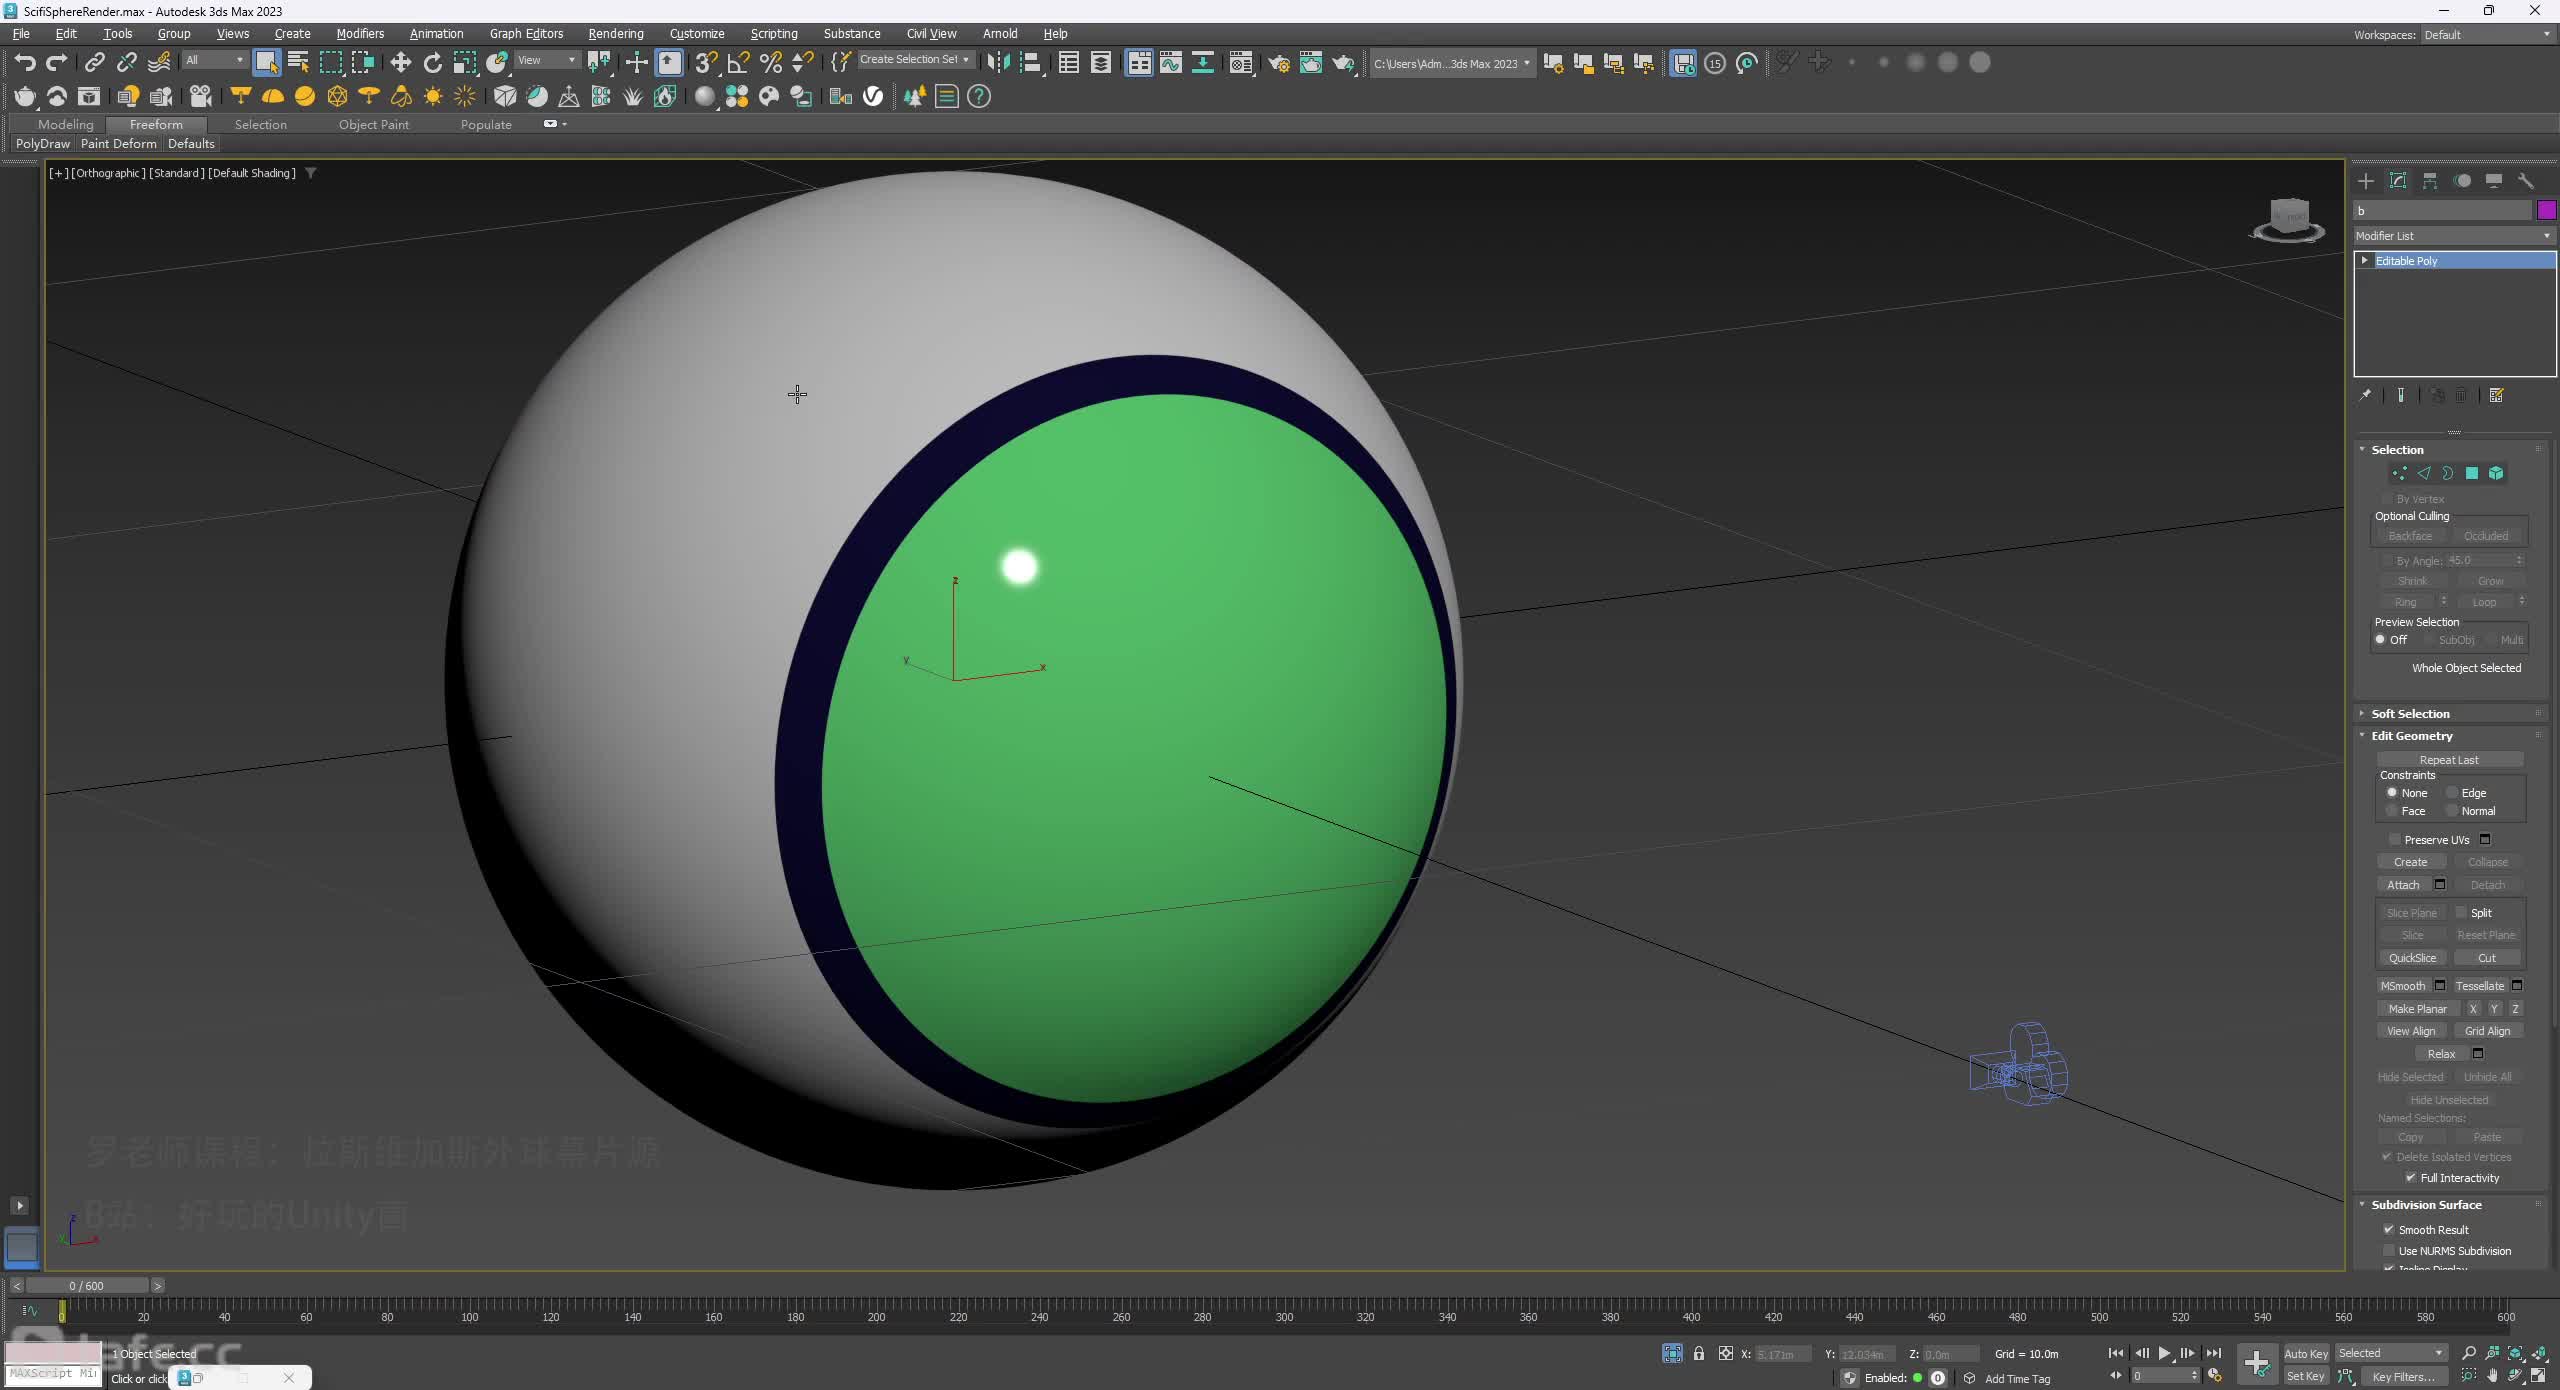Click the Undo arrow icon
Image resolution: width=2560 pixels, height=1390 pixels.
pos(25,63)
